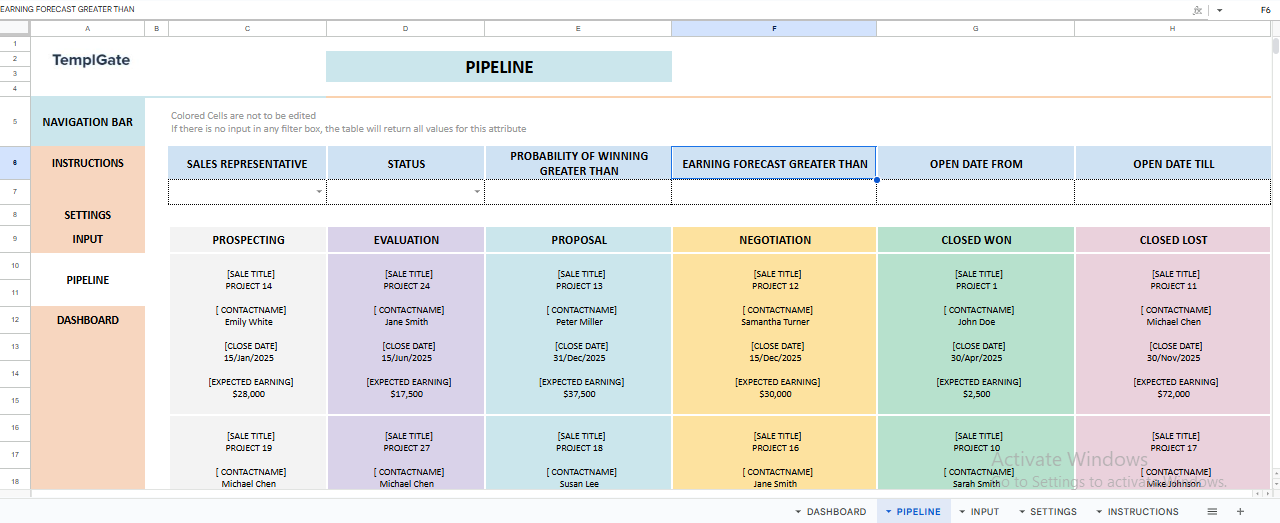The image size is (1280, 523).
Task: Go to INPUT in navigation bar
Action: [88, 239]
